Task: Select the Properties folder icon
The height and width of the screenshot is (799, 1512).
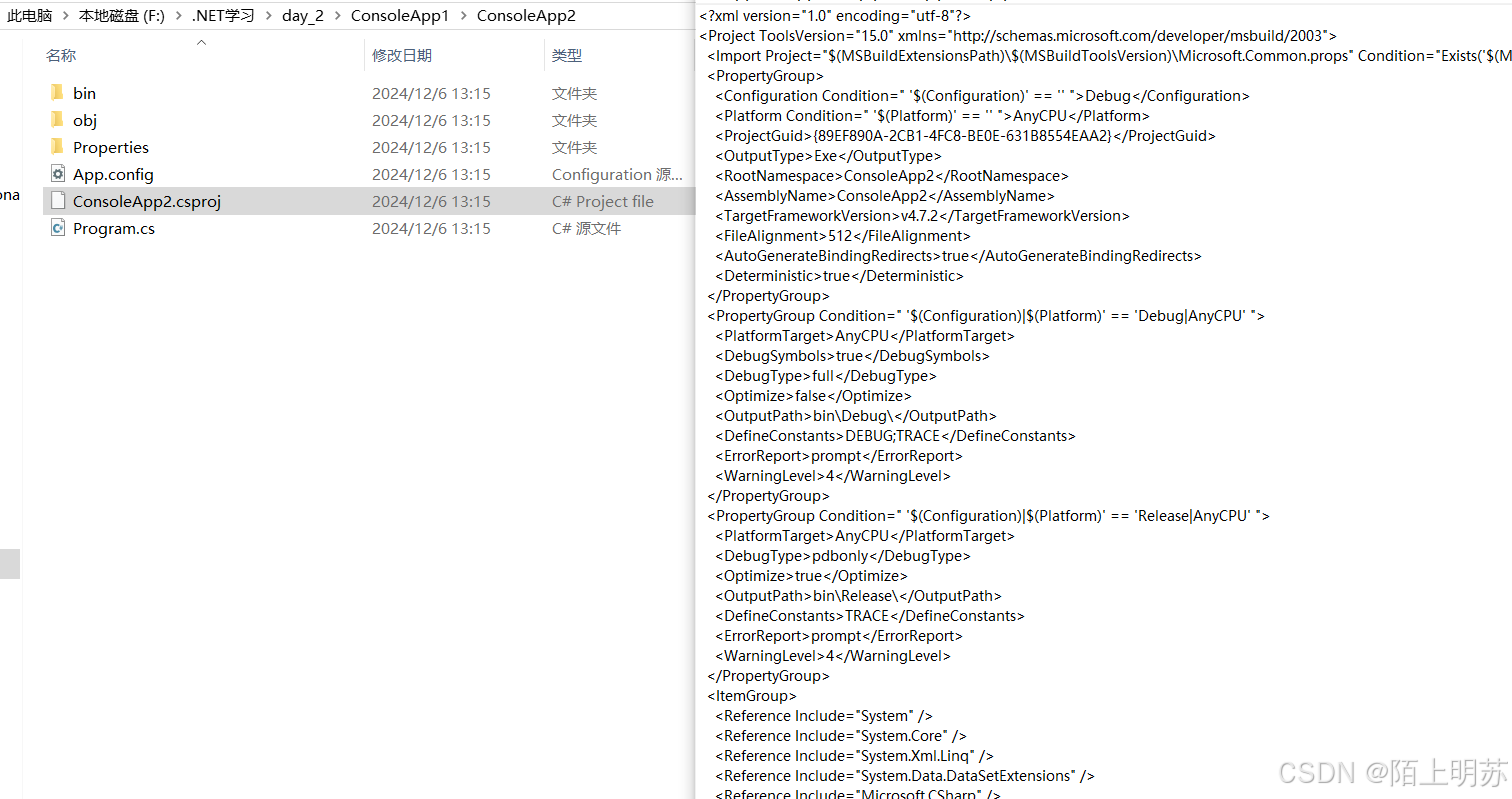Action: pos(57,147)
